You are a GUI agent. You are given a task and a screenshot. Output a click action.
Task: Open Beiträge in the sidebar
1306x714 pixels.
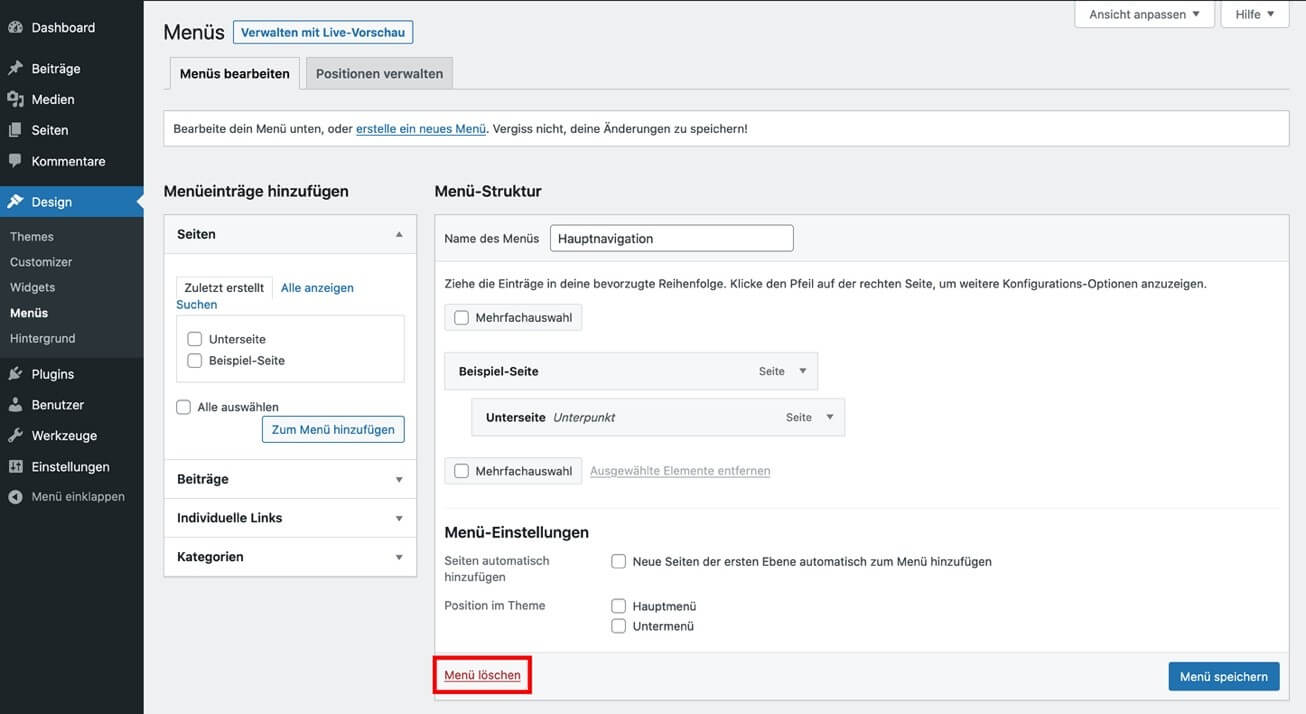click(56, 69)
